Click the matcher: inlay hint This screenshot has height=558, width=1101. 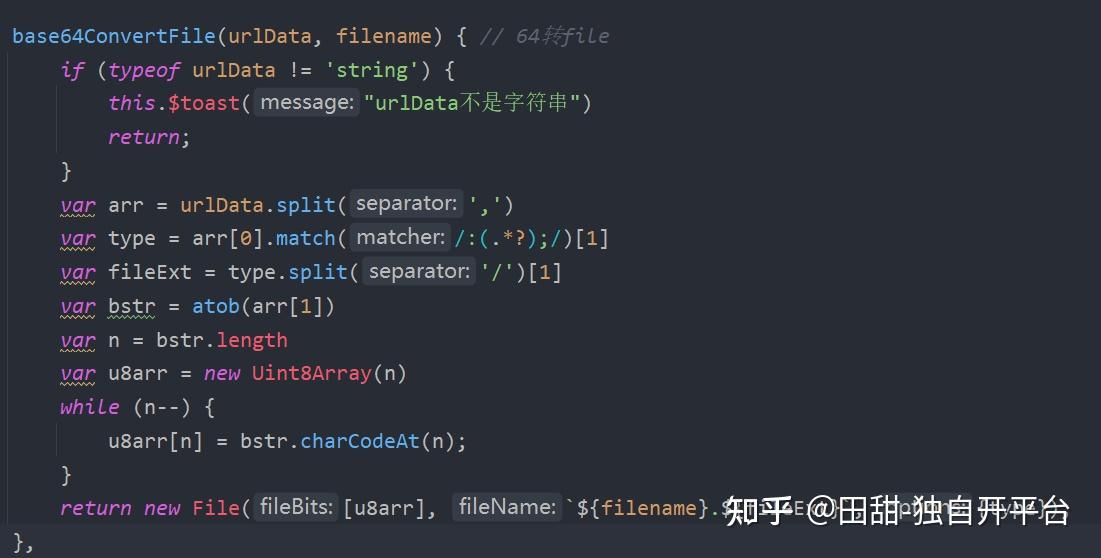click(400, 237)
